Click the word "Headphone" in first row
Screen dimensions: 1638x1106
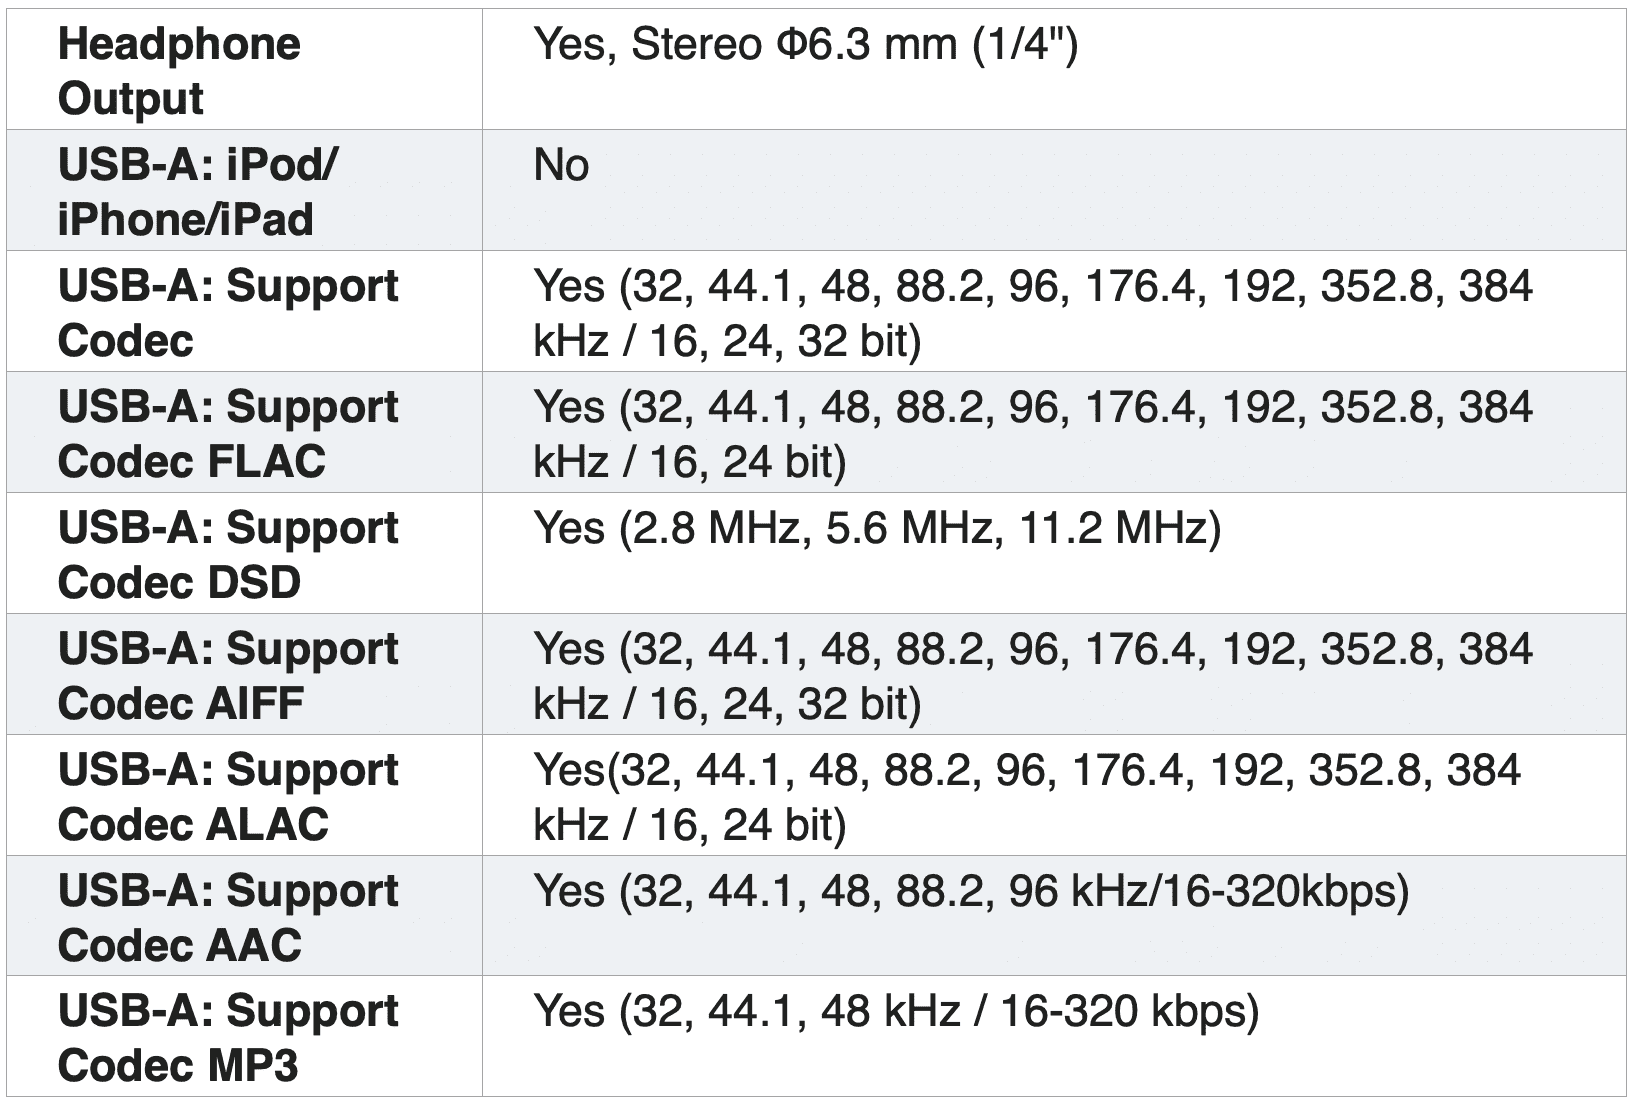(179, 45)
